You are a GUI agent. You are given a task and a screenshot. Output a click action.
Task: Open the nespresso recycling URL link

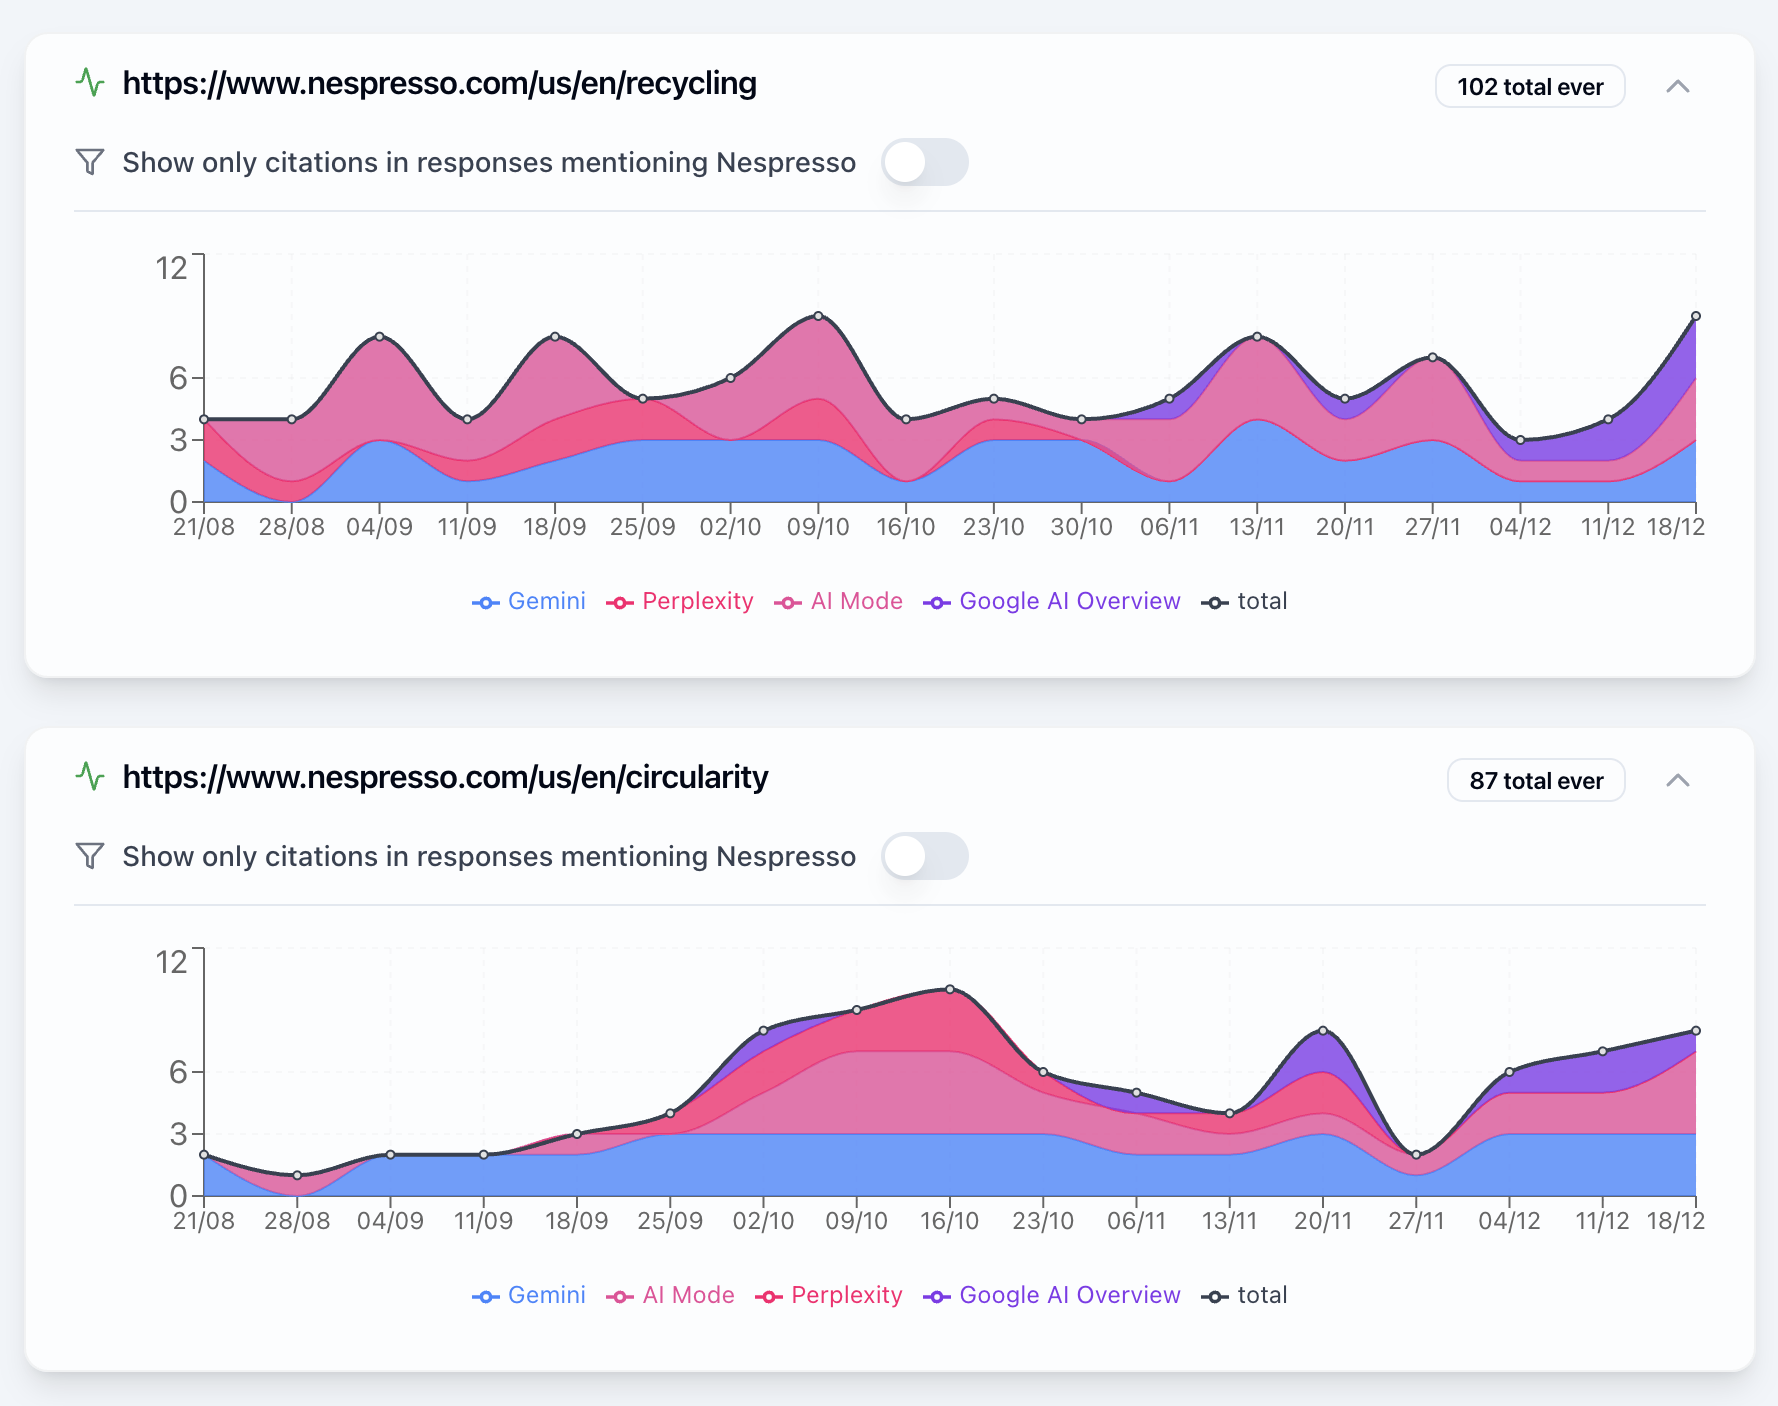pos(440,84)
